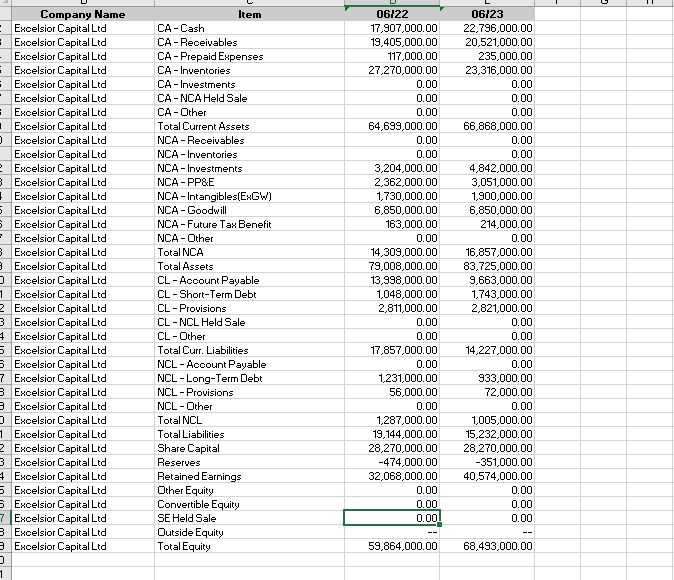Image resolution: width=674 pixels, height=580 pixels.
Task: Select the CA - Inventories item cell
Action: coord(249,70)
